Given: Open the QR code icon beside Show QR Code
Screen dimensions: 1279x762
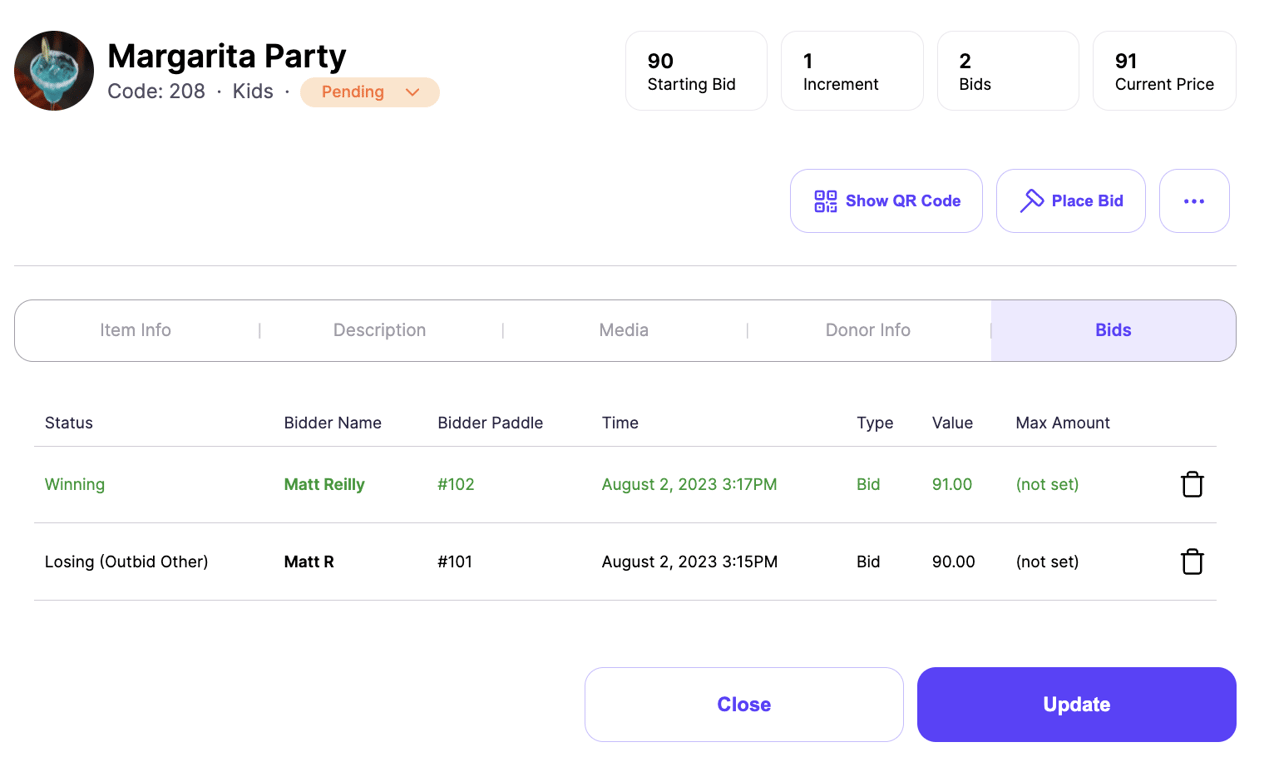Looking at the screenshot, I should pos(825,200).
